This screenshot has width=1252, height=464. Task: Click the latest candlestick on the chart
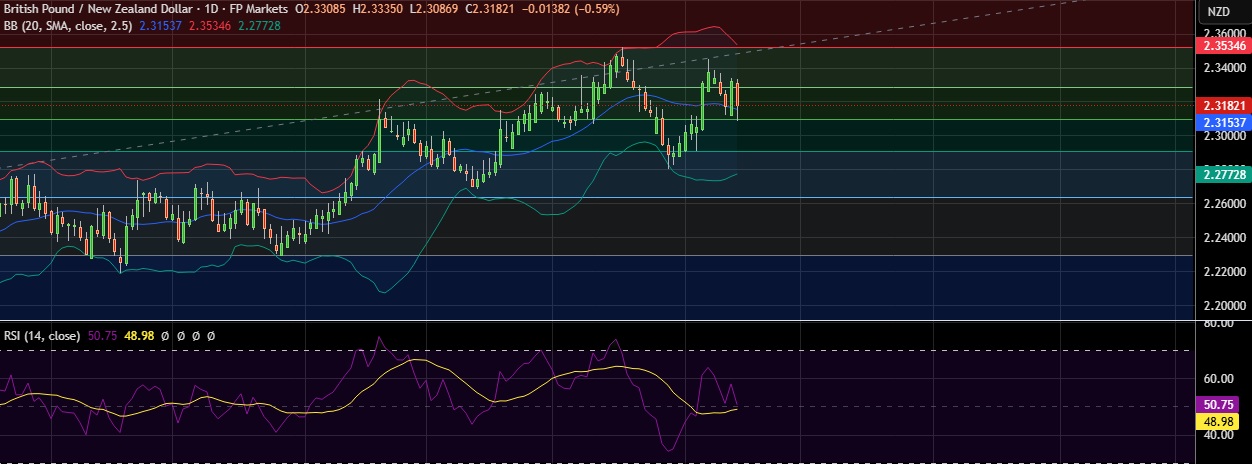pos(737,95)
